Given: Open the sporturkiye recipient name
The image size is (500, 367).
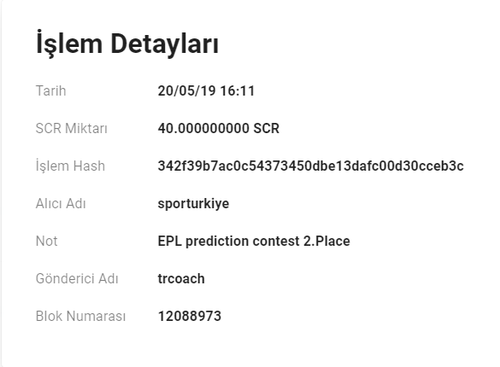Looking at the screenshot, I should coord(193,204).
